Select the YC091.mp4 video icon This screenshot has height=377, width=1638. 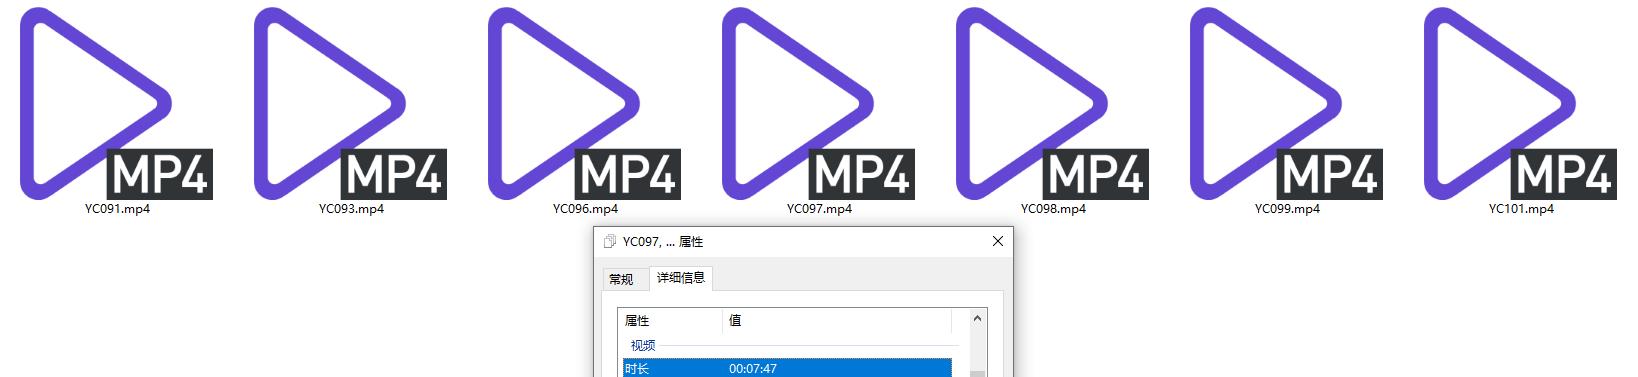pyautogui.click(x=117, y=103)
